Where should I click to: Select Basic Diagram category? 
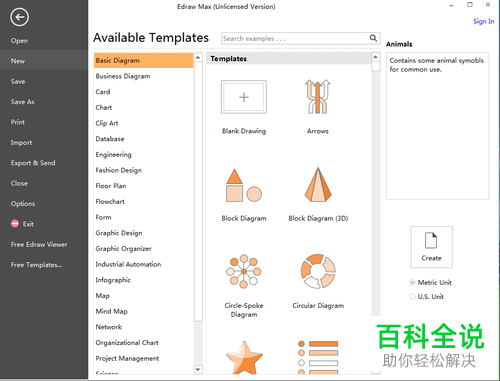[144, 60]
